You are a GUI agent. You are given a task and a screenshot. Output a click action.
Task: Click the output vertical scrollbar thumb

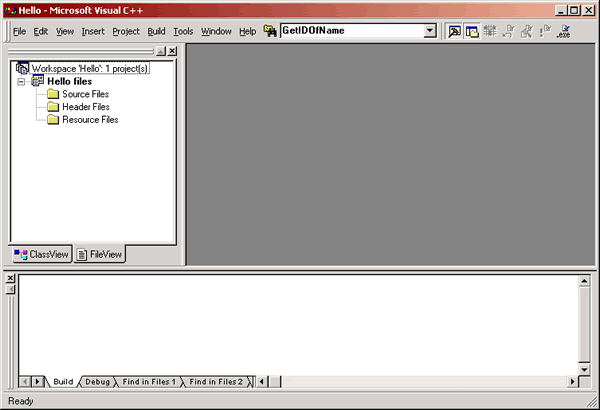584,325
